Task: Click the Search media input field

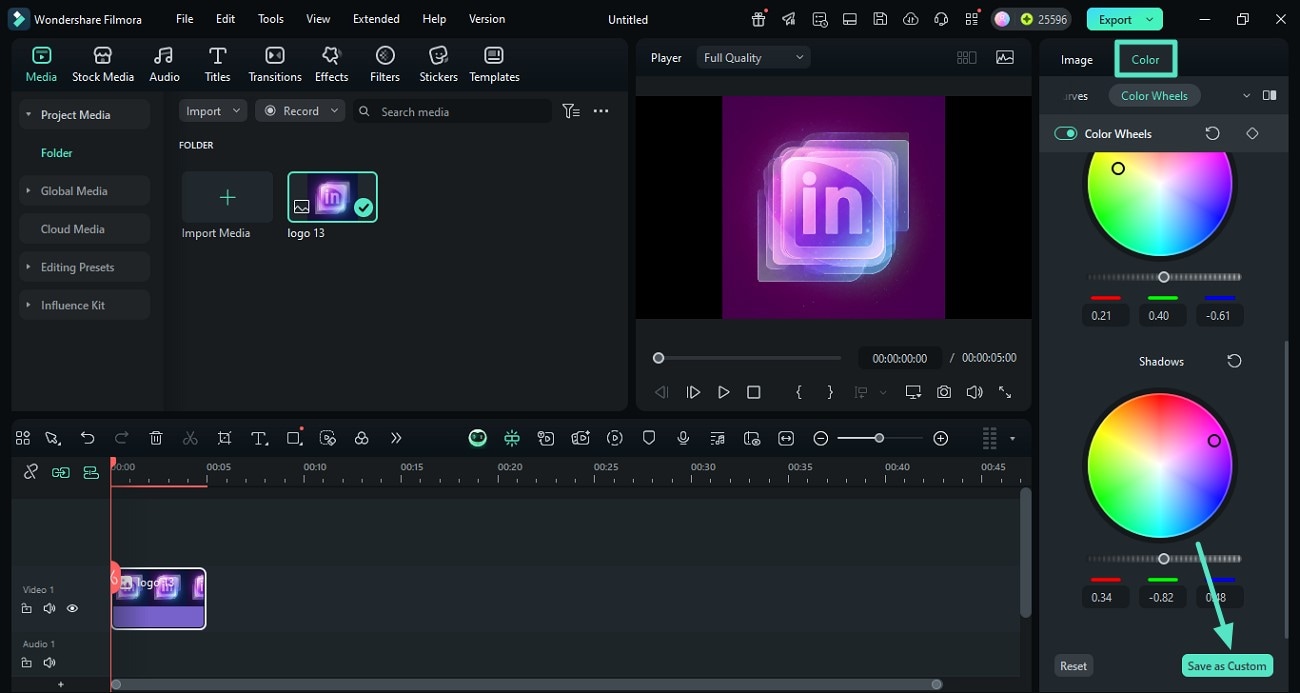Action: pos(452,111)
